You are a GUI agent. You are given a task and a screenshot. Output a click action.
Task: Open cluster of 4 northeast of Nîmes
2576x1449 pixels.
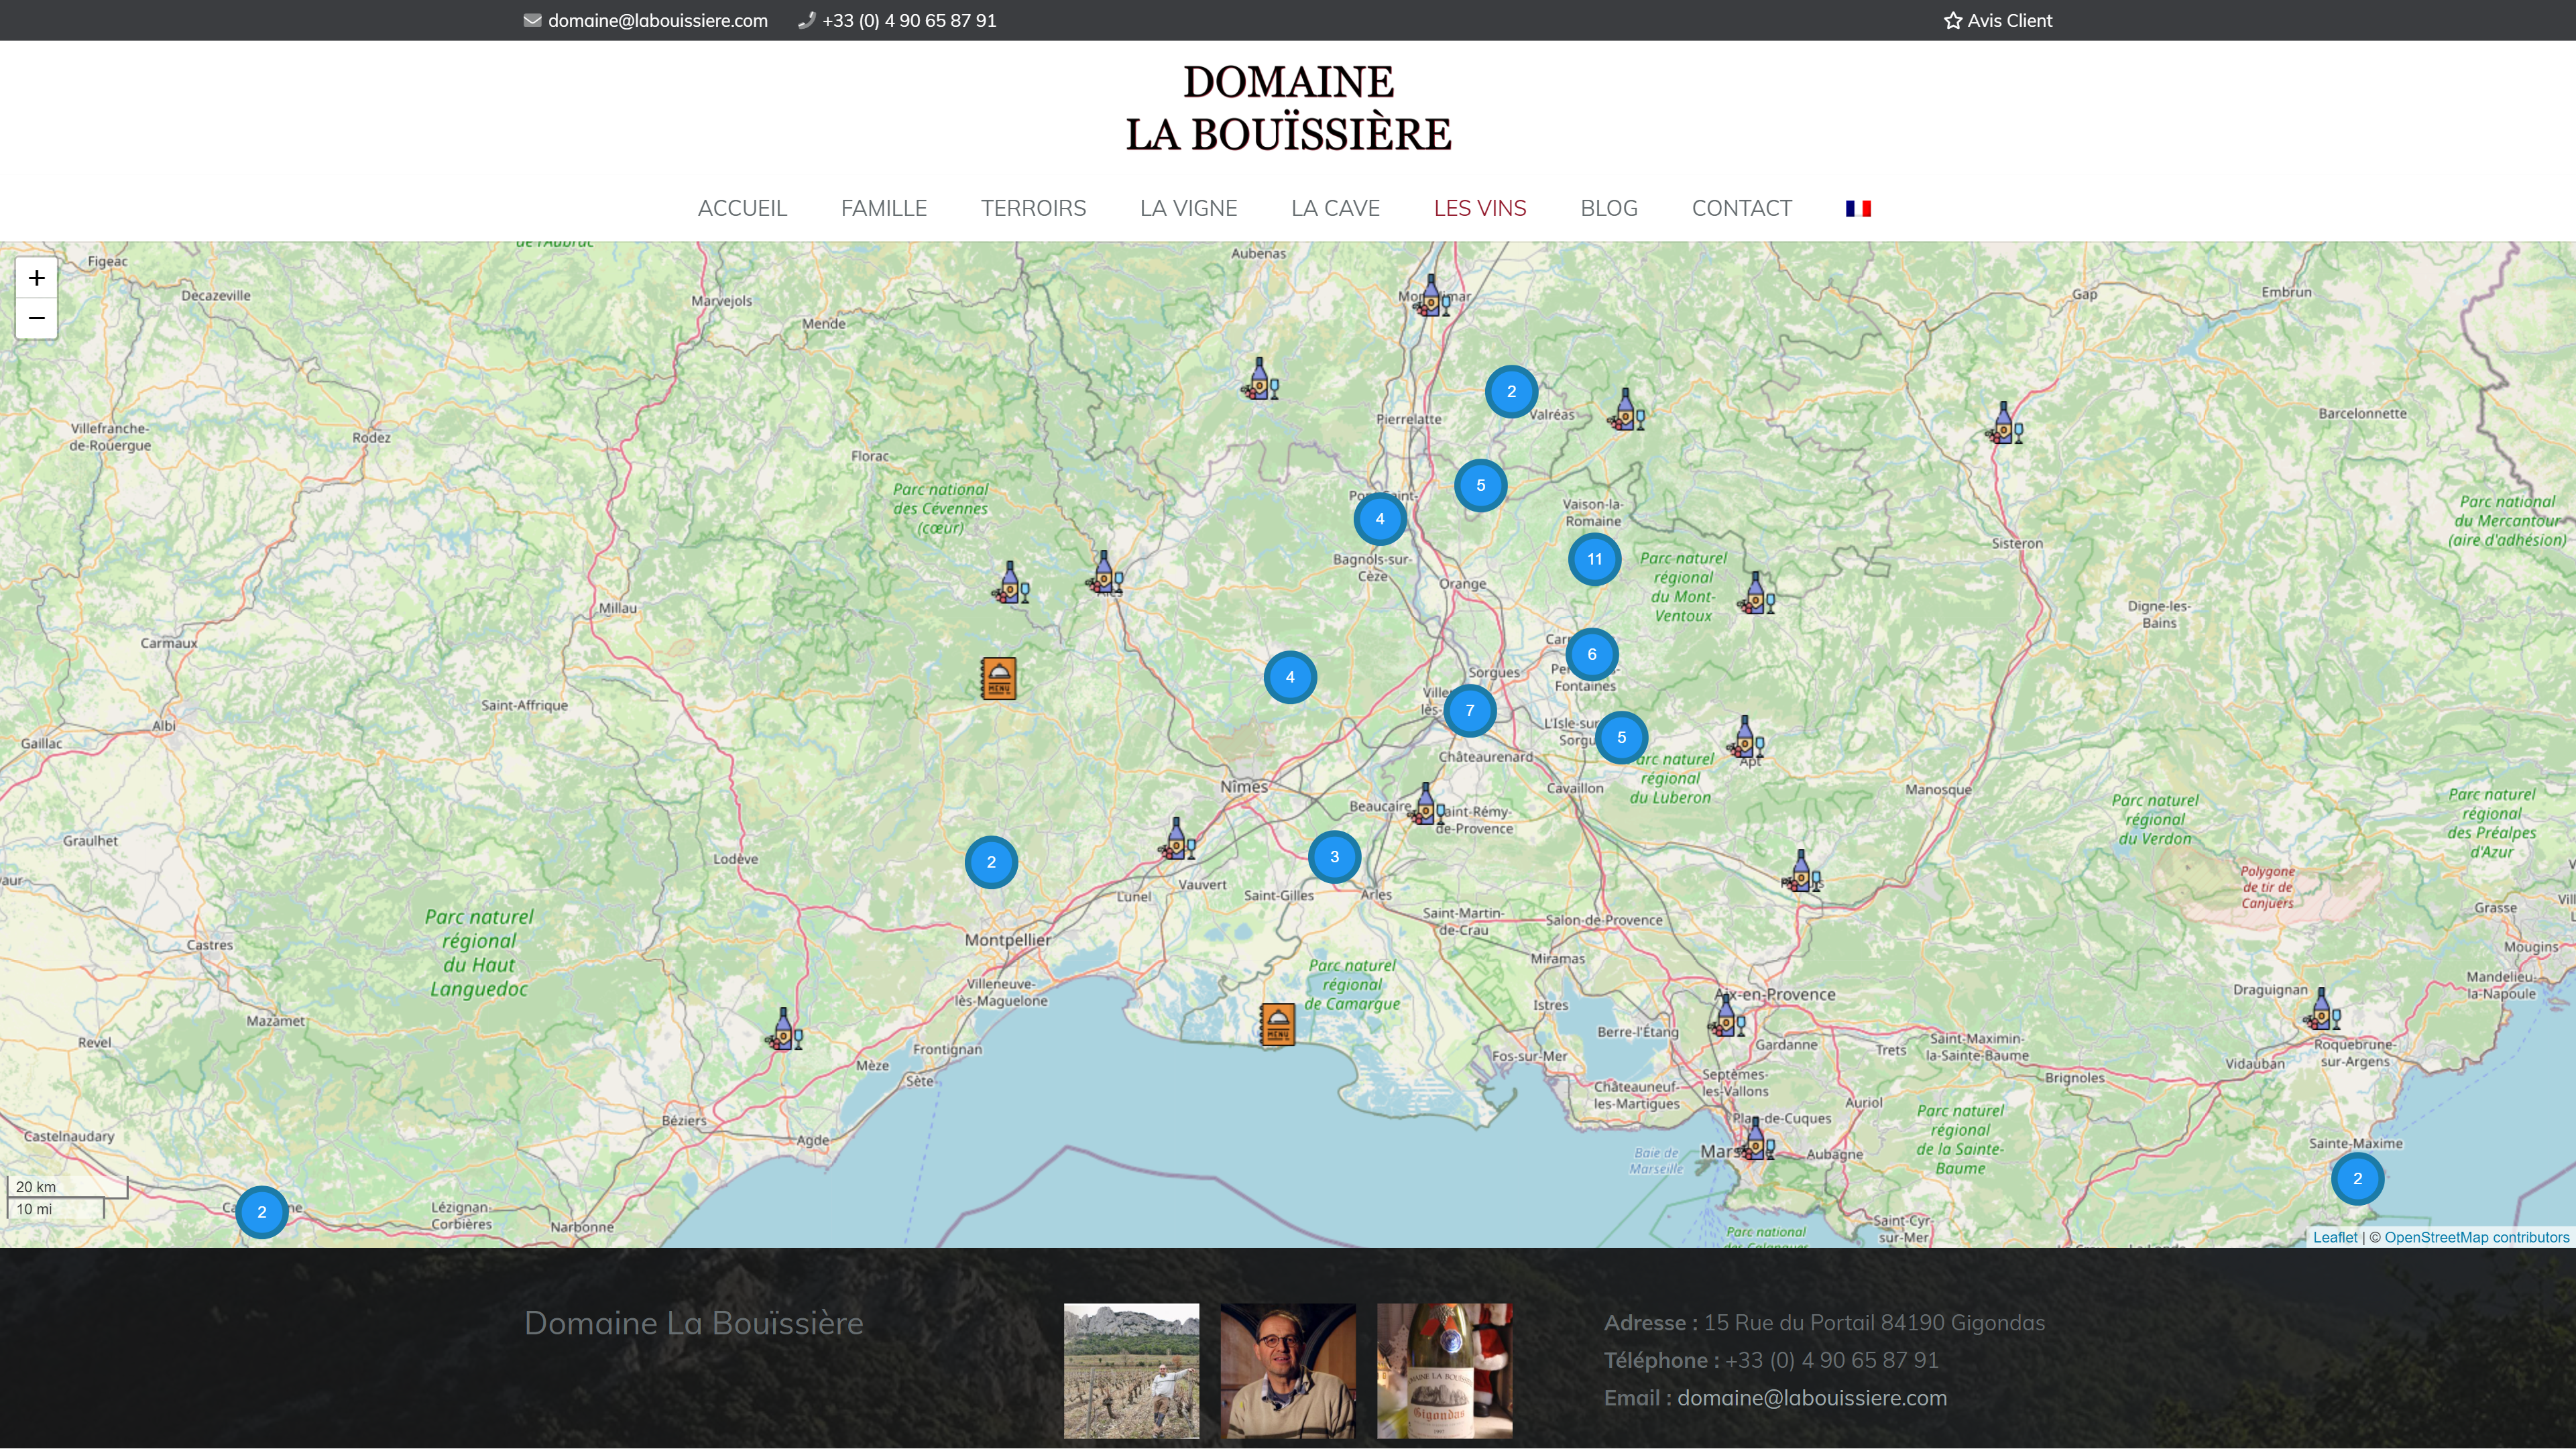[x=1290, y=677]
